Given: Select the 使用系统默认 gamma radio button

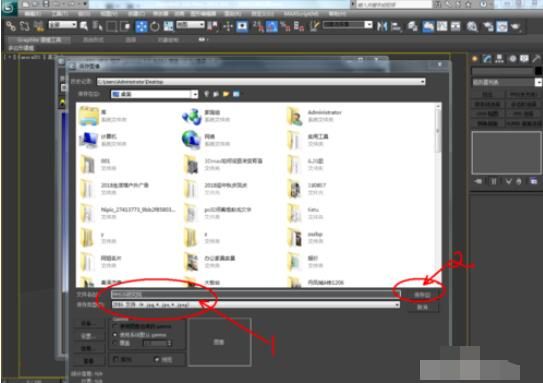Looking at the screenshot, I should point(116,335).
